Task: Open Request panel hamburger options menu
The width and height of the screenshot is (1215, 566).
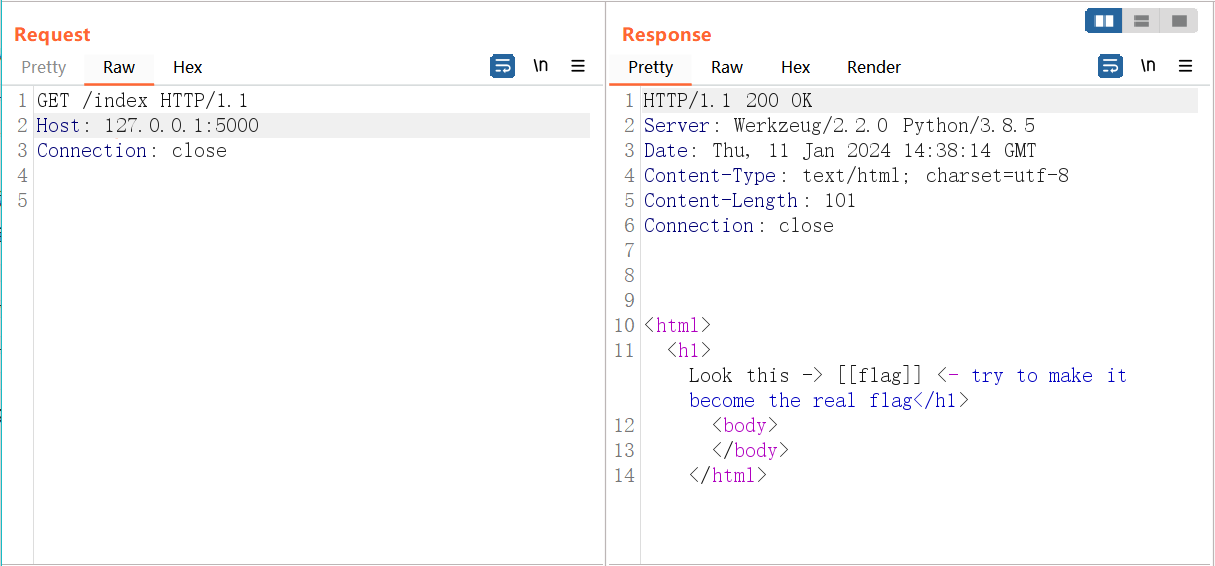Action: coord(578,66)
